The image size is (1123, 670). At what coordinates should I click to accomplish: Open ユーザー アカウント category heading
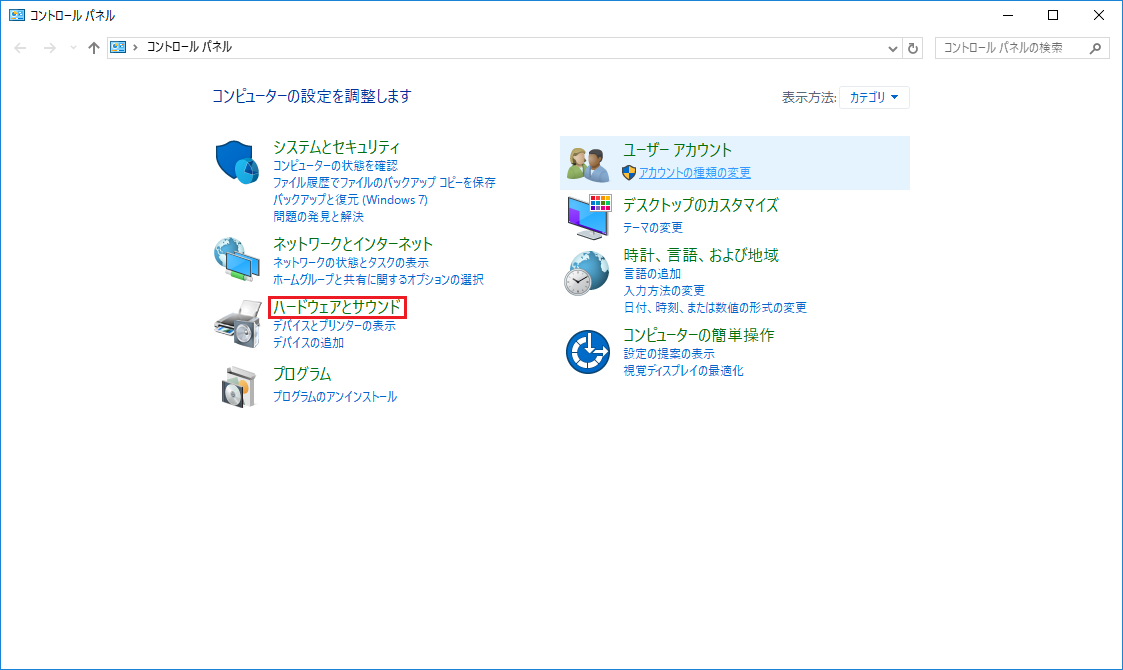(677, 150)
